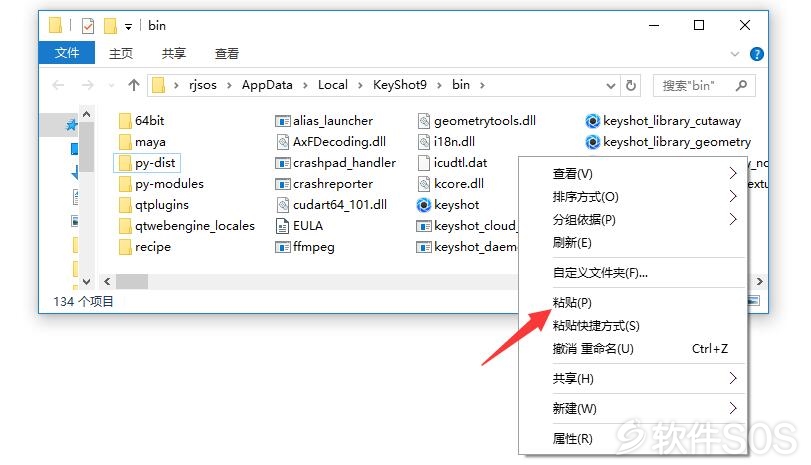Select the qtplugins folder icon
811x465 pixels.
point(125,205)
